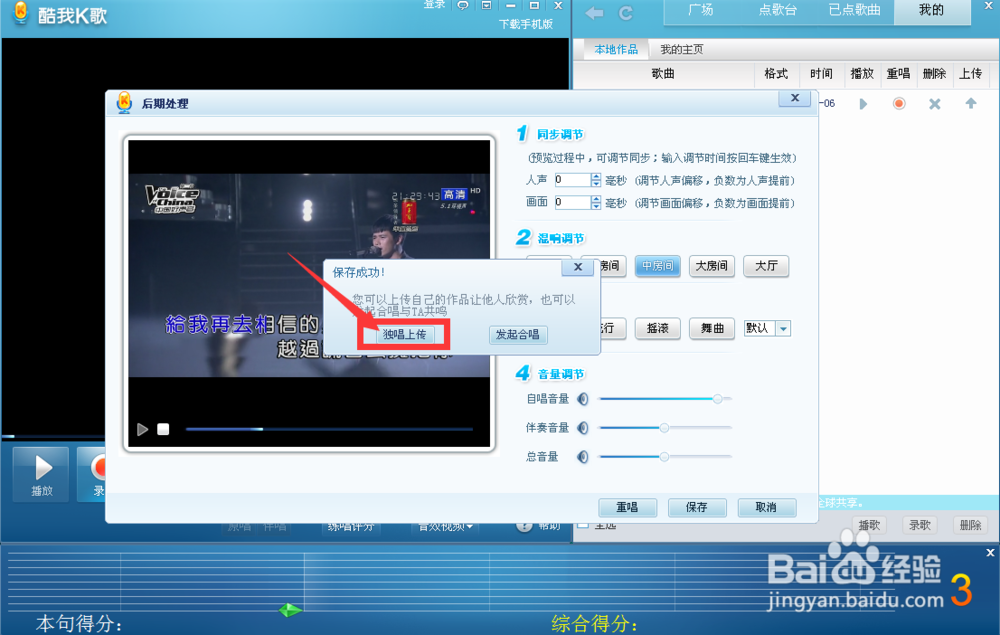Mute the 自唱音量 speaker icon
Viewport: 1000px width, 635px height.
[582, 399]
